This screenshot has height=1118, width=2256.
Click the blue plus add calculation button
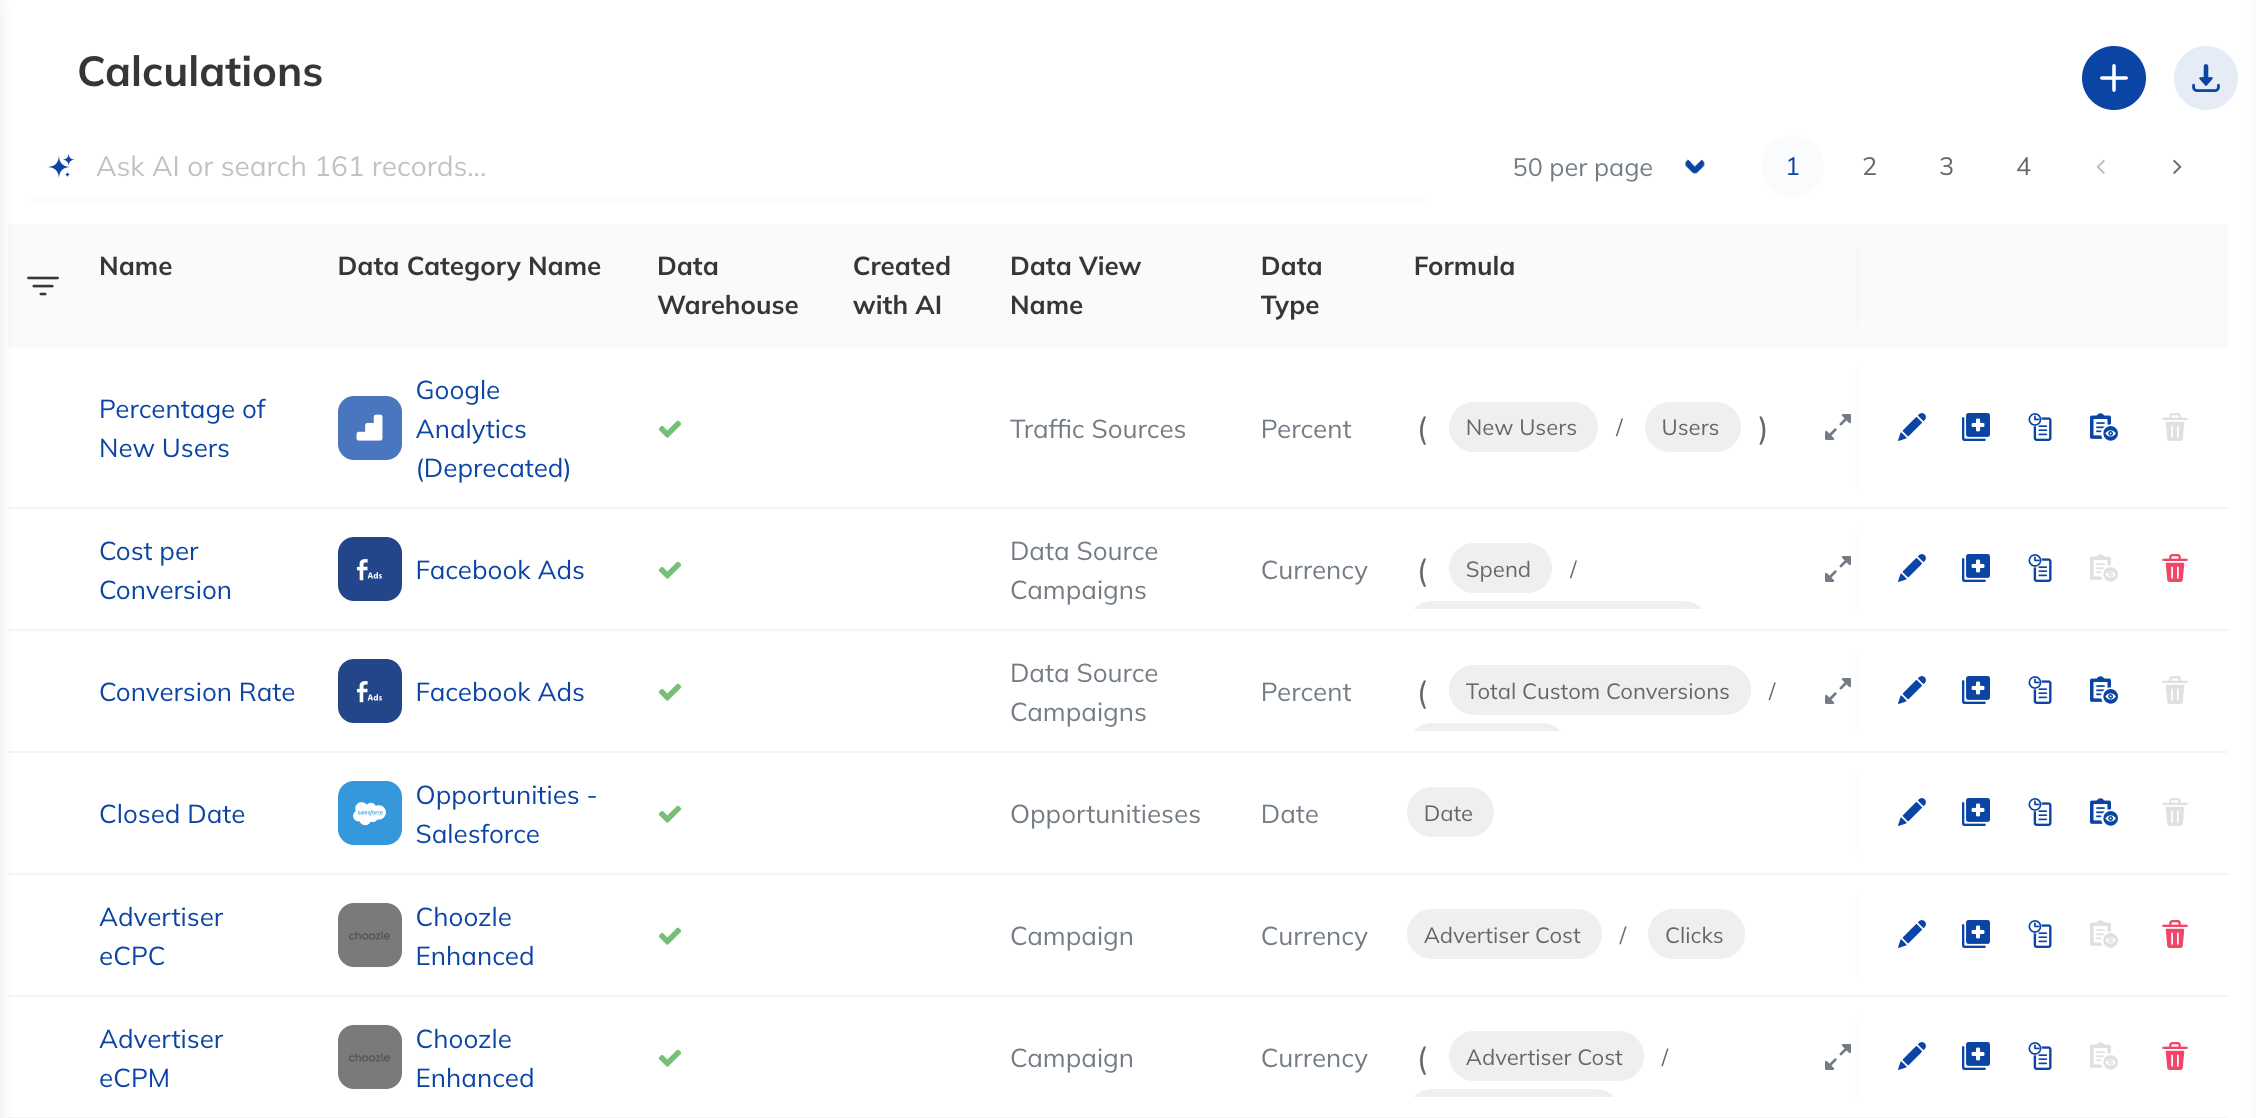pos(2113,78)
